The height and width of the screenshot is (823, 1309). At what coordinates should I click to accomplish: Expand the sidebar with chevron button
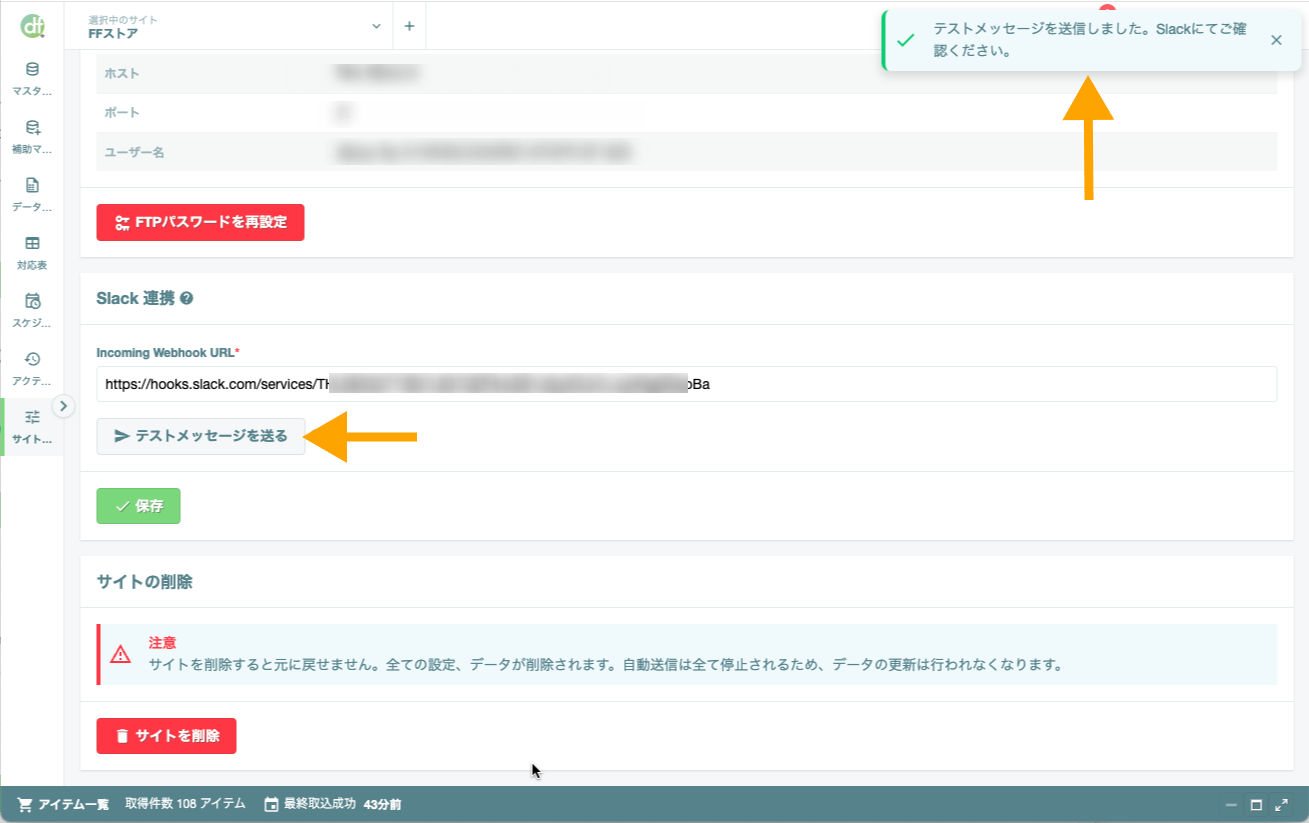coord(63,406)
